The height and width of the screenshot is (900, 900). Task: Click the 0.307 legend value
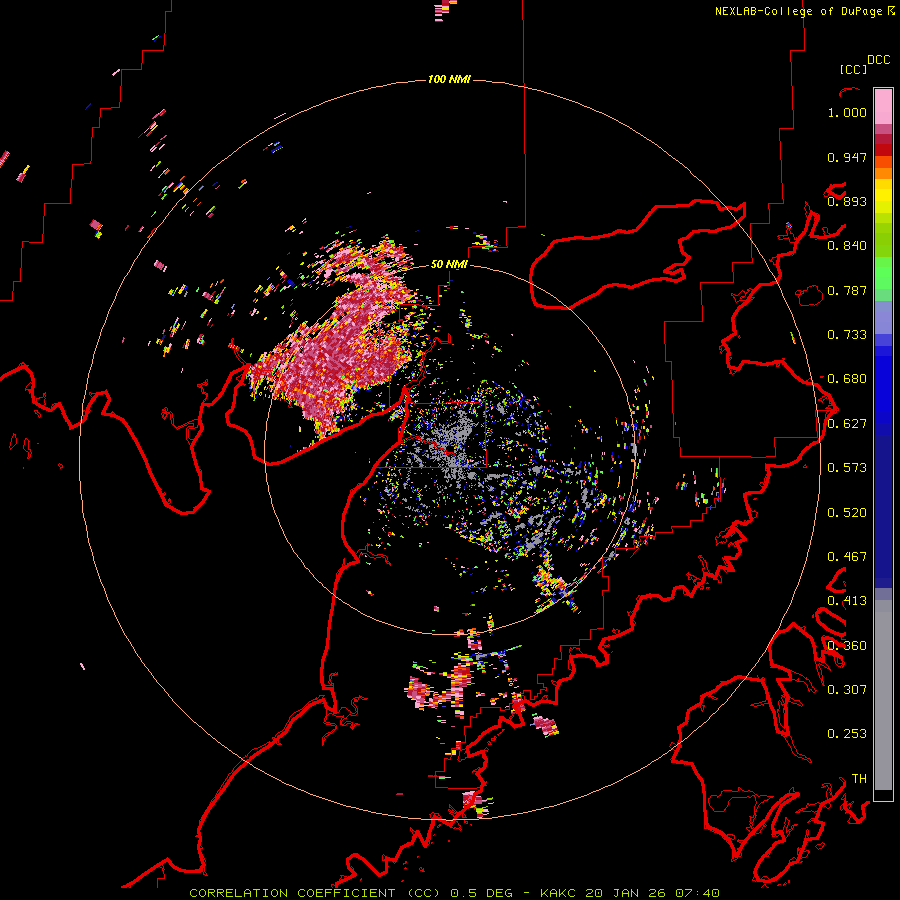point(847,689)
